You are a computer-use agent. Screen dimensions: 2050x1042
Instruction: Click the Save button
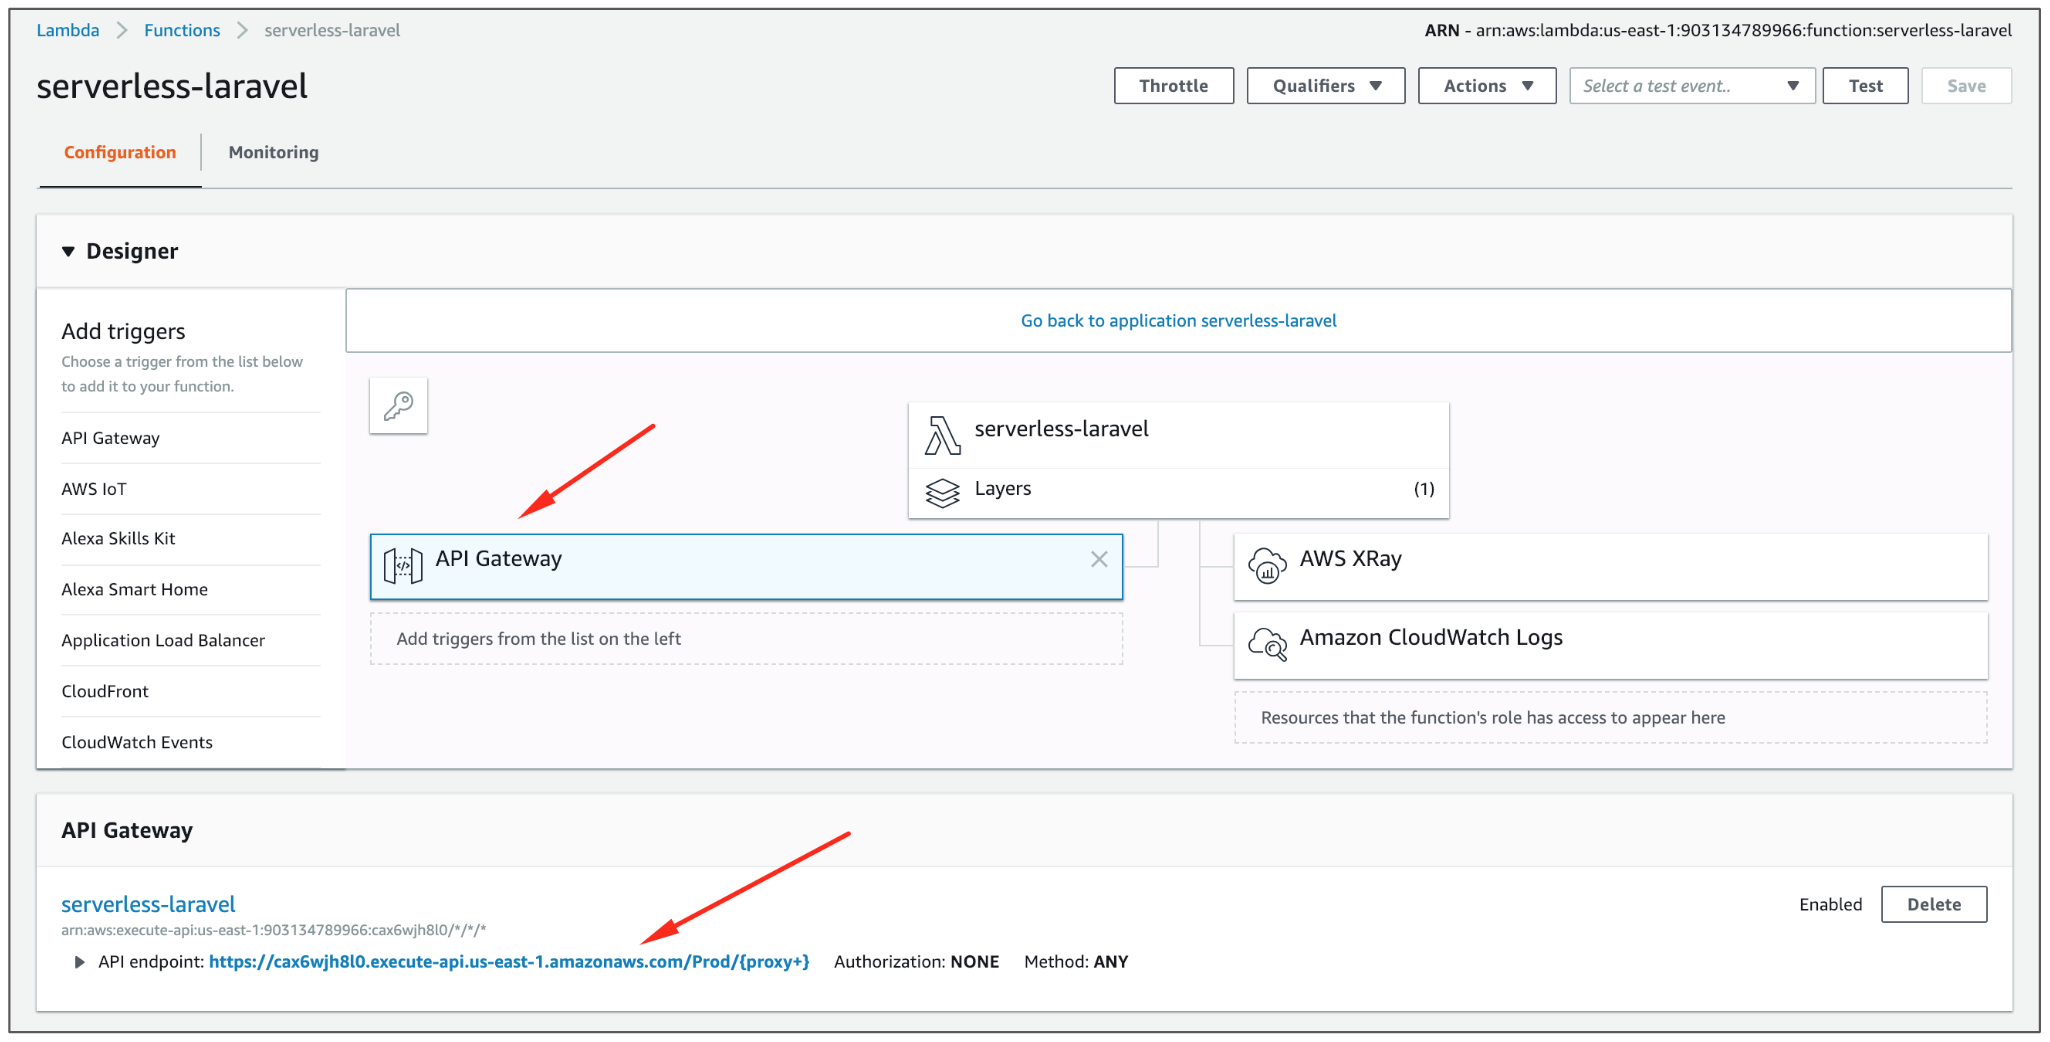click(x=1966, y=86)
